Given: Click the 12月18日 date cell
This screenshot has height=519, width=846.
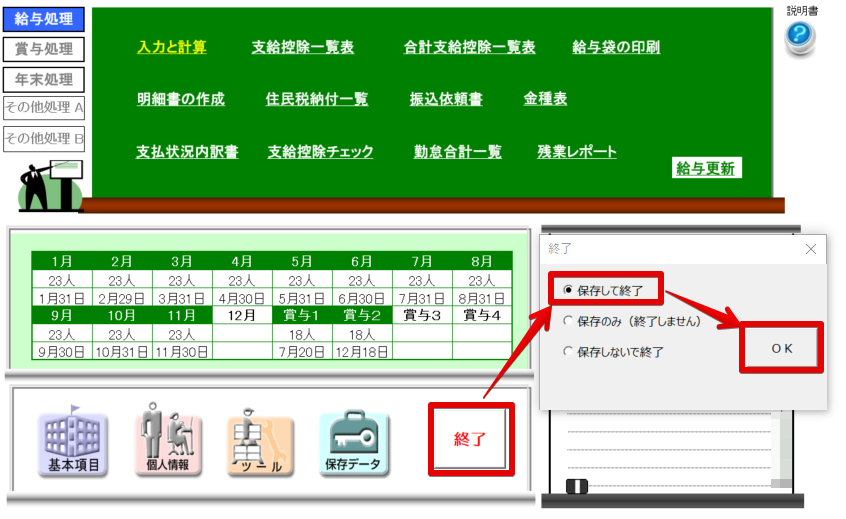Looking at the screenshot, I should point(361,352).
